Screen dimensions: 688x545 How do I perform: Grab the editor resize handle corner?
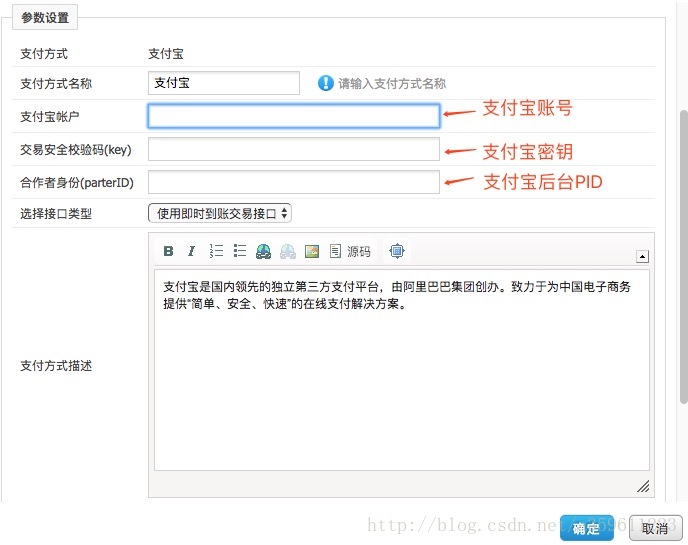point(643,486)
